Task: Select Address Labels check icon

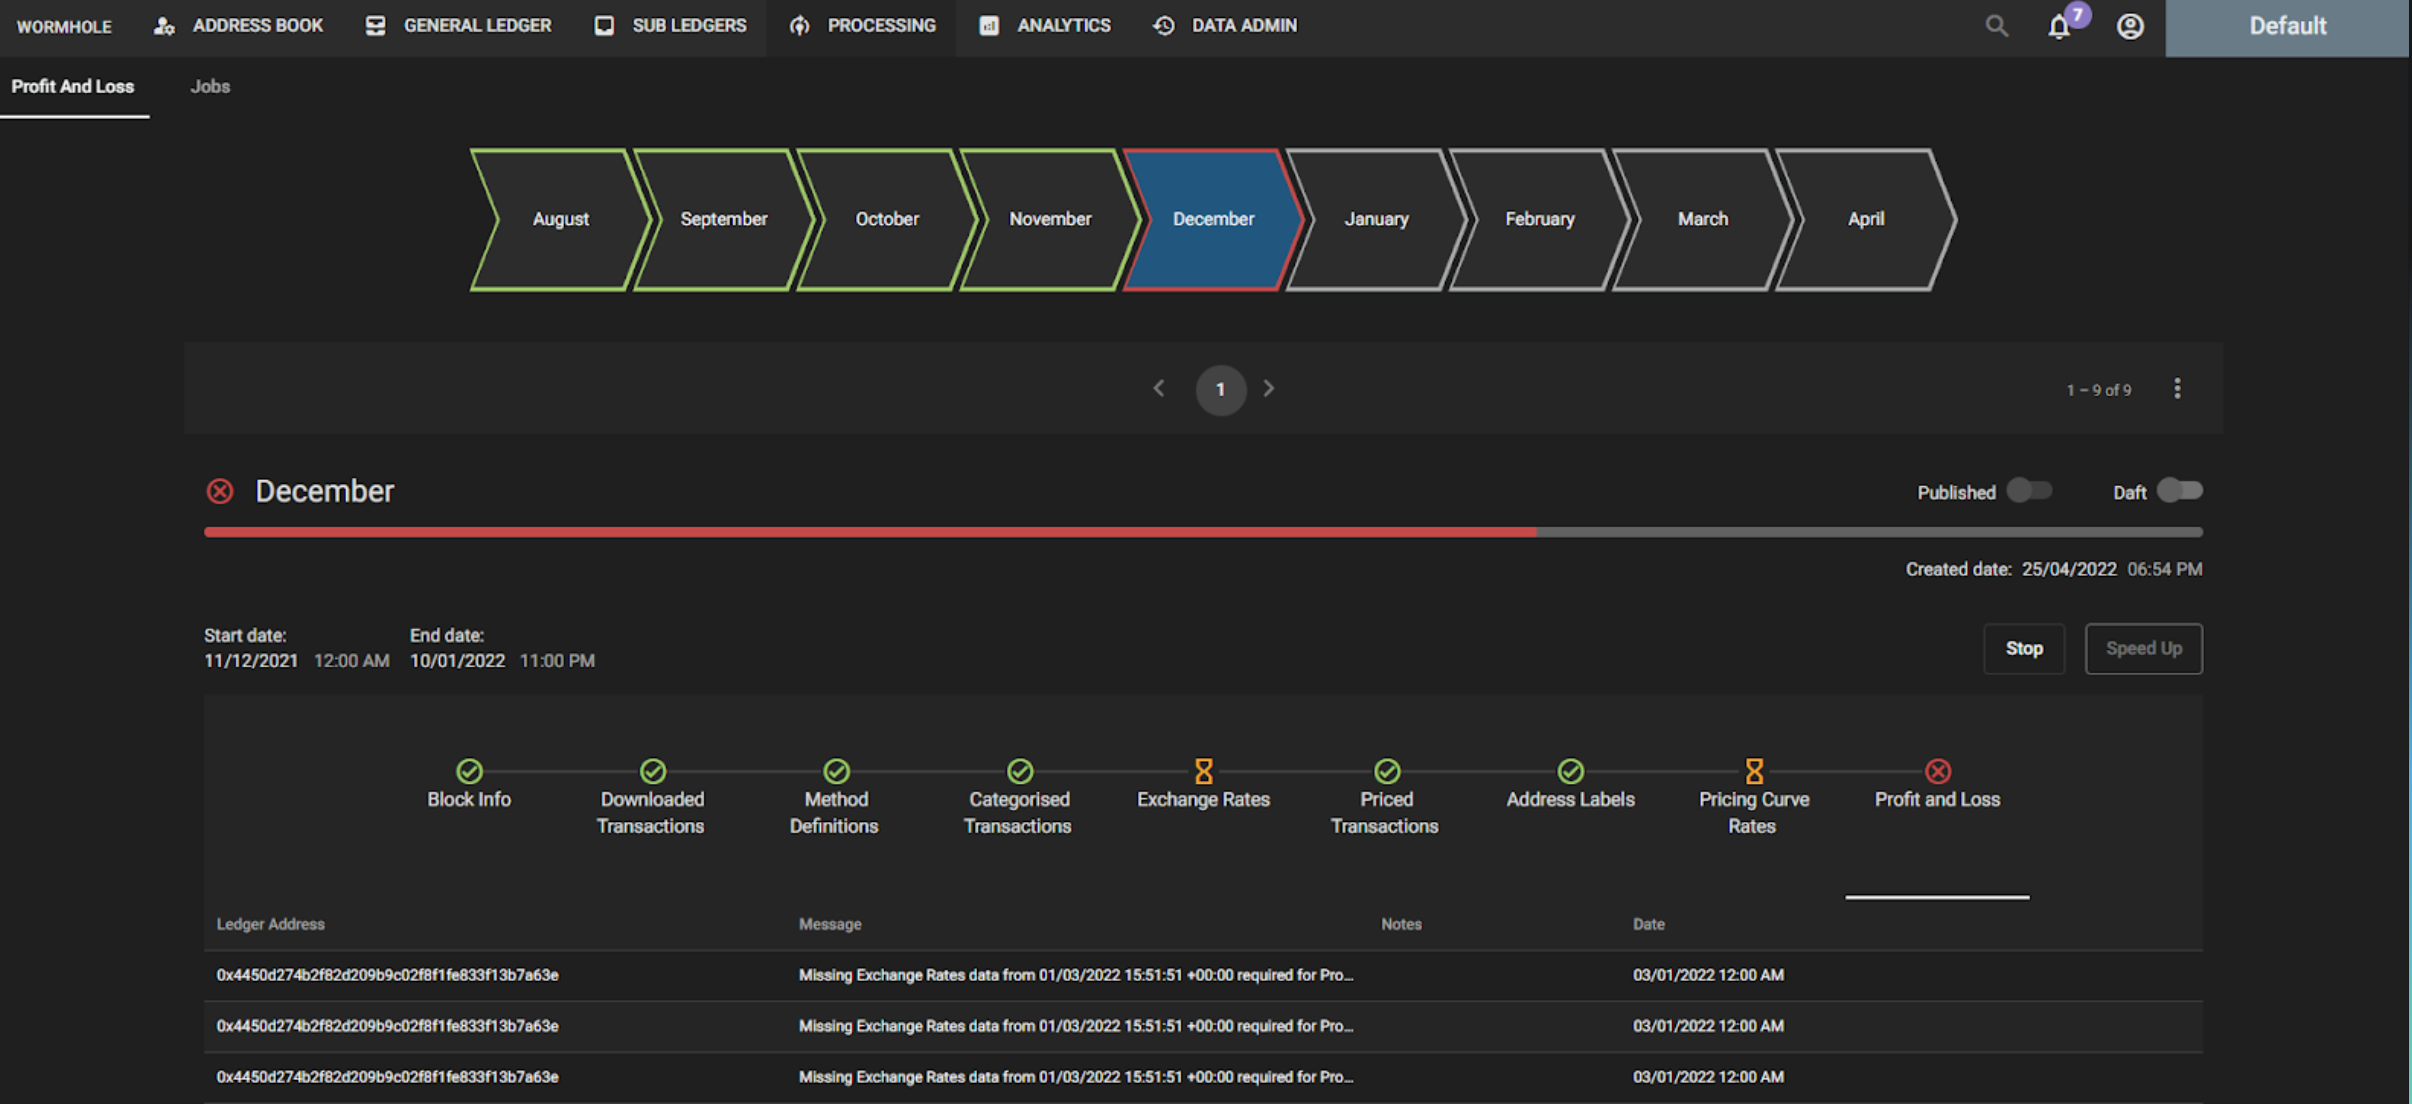Action: point(1571,770)
